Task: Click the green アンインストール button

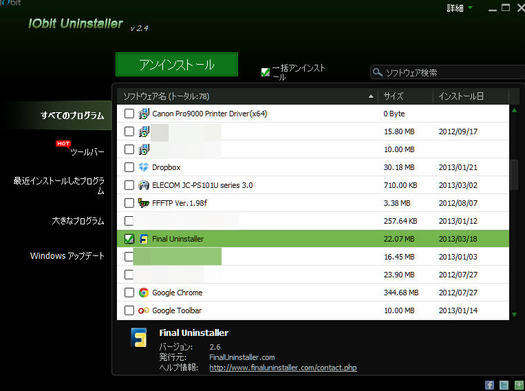Action: pyautogui.click(x=177, y=64)
